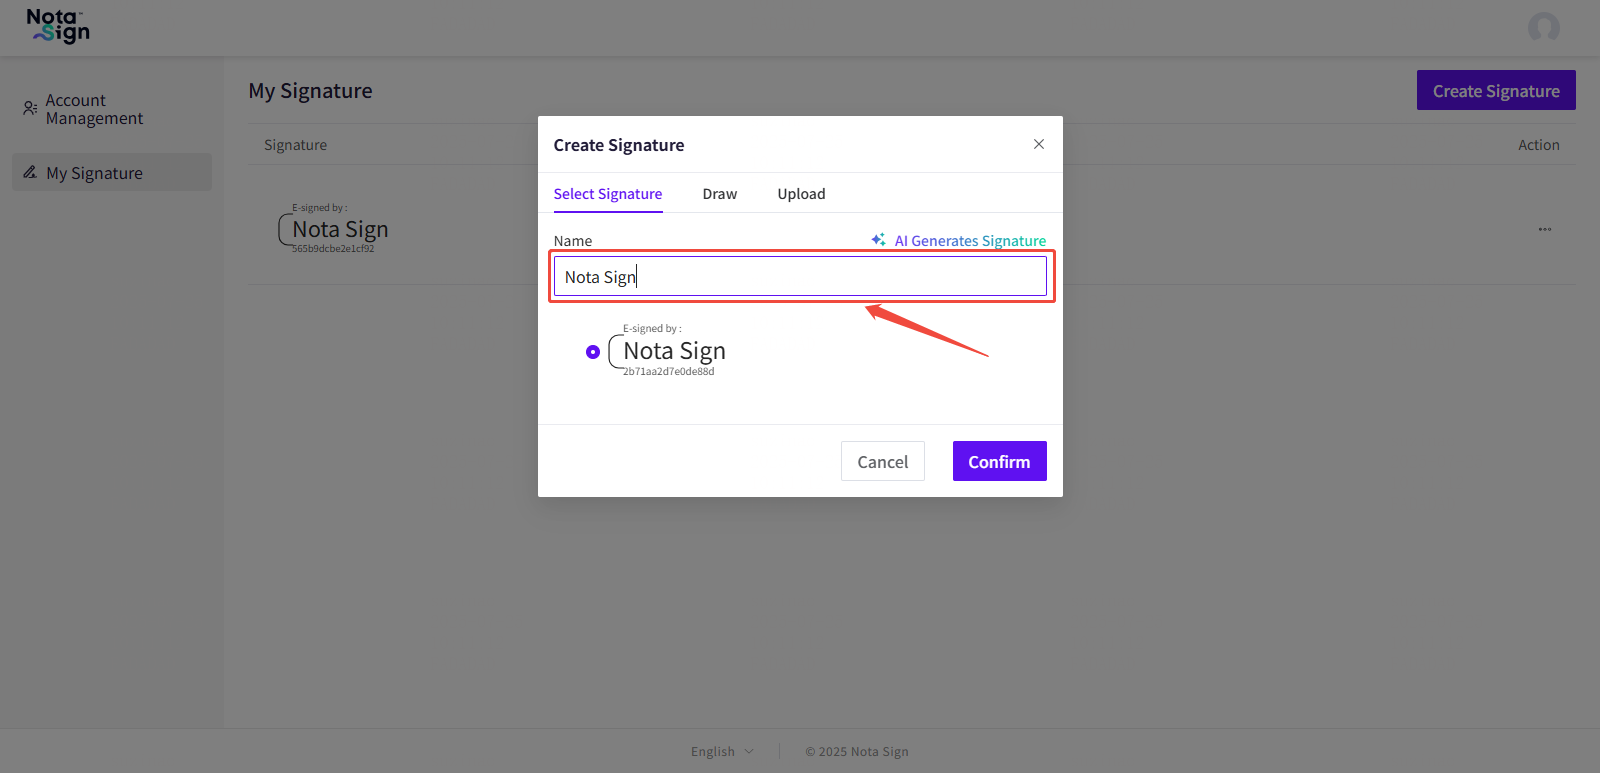Click the Cancel button
This screenshot has height=773, width=1600.
[x=882, y=461]
